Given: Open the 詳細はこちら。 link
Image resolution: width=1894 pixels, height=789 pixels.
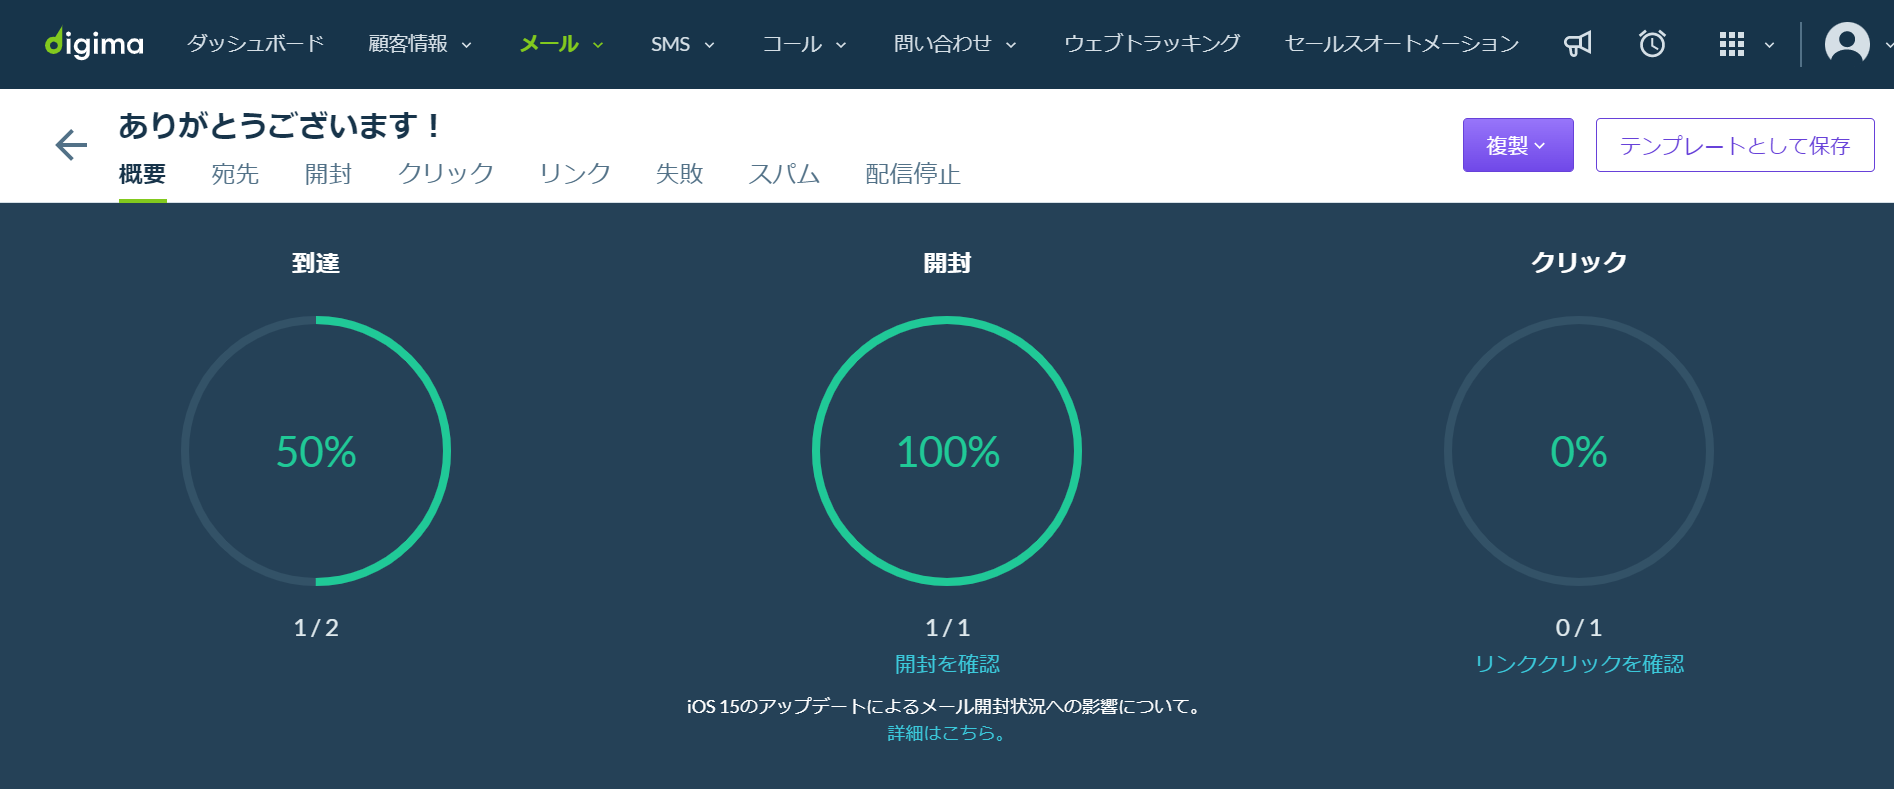Looking at the screenshot, I should pyautogui.click(x=947, y=733).
